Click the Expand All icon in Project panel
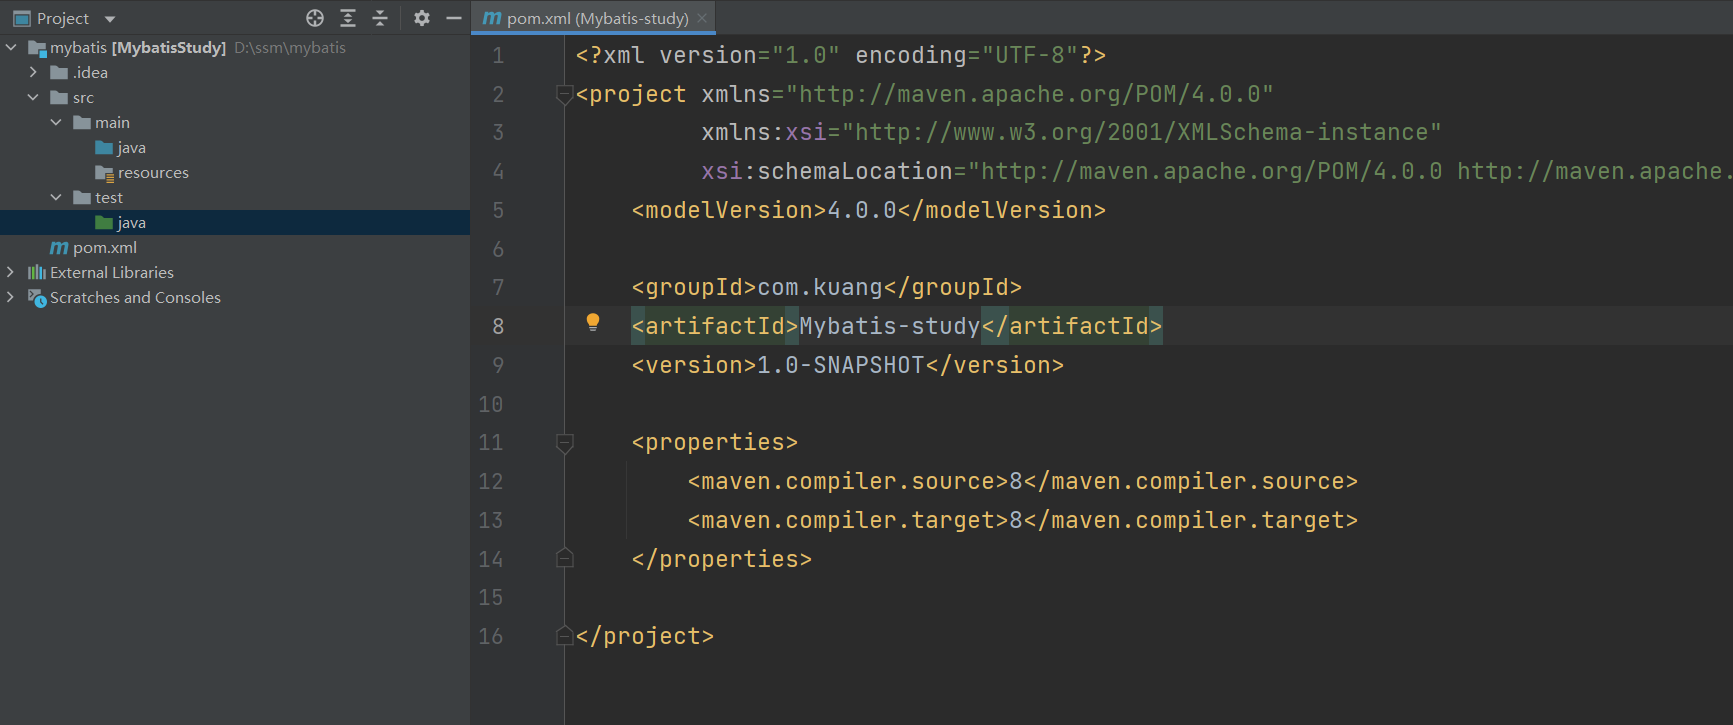The image size is (1733, 725). click(x=348, y=18)
